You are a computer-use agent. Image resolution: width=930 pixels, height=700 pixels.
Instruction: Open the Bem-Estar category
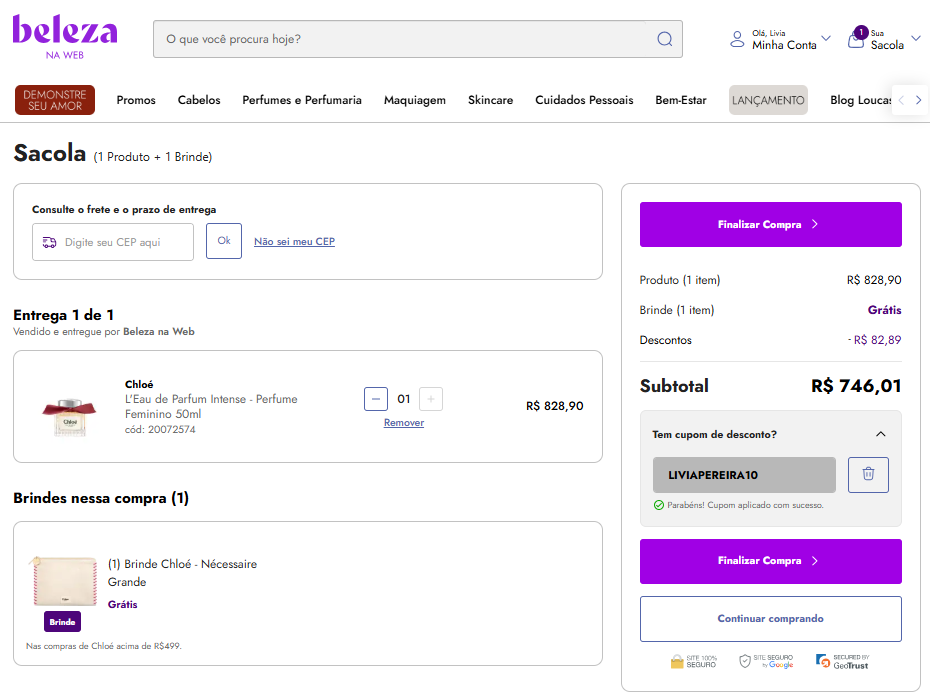tap(681, 100)
